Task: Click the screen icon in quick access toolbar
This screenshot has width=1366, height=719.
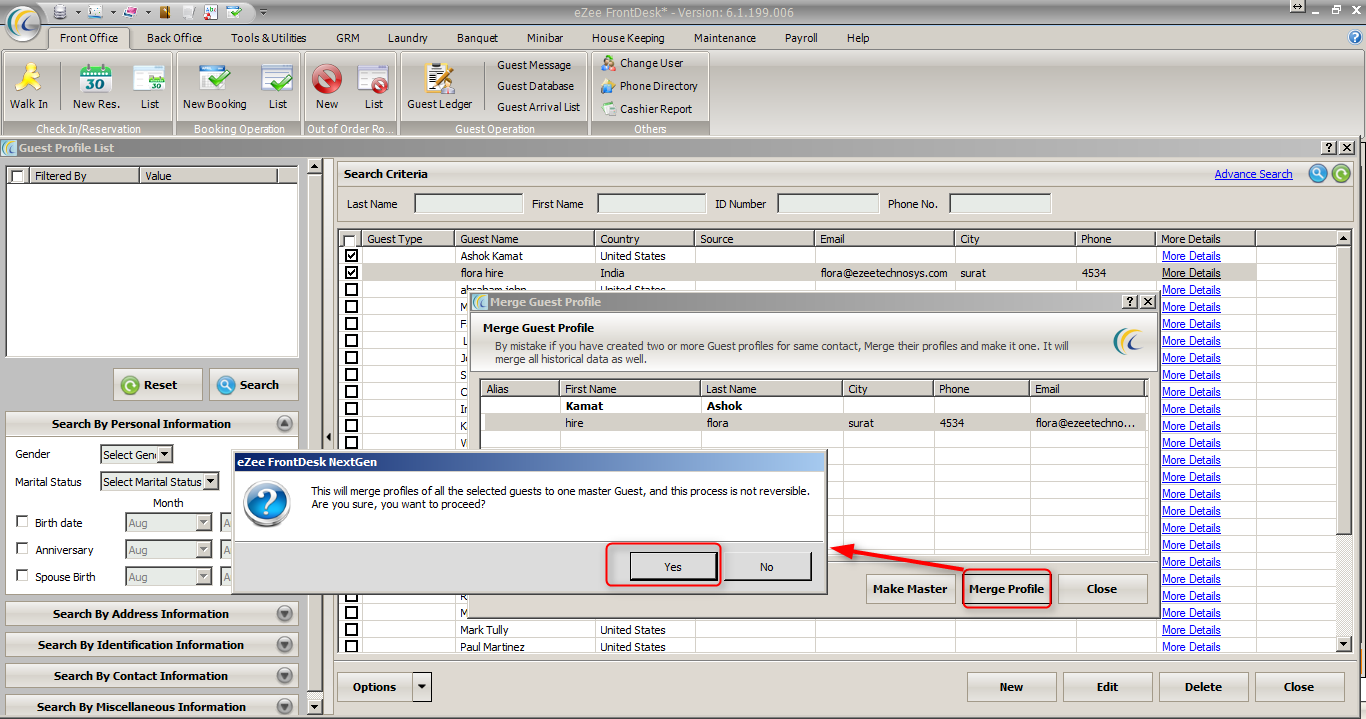Action: 95,11
